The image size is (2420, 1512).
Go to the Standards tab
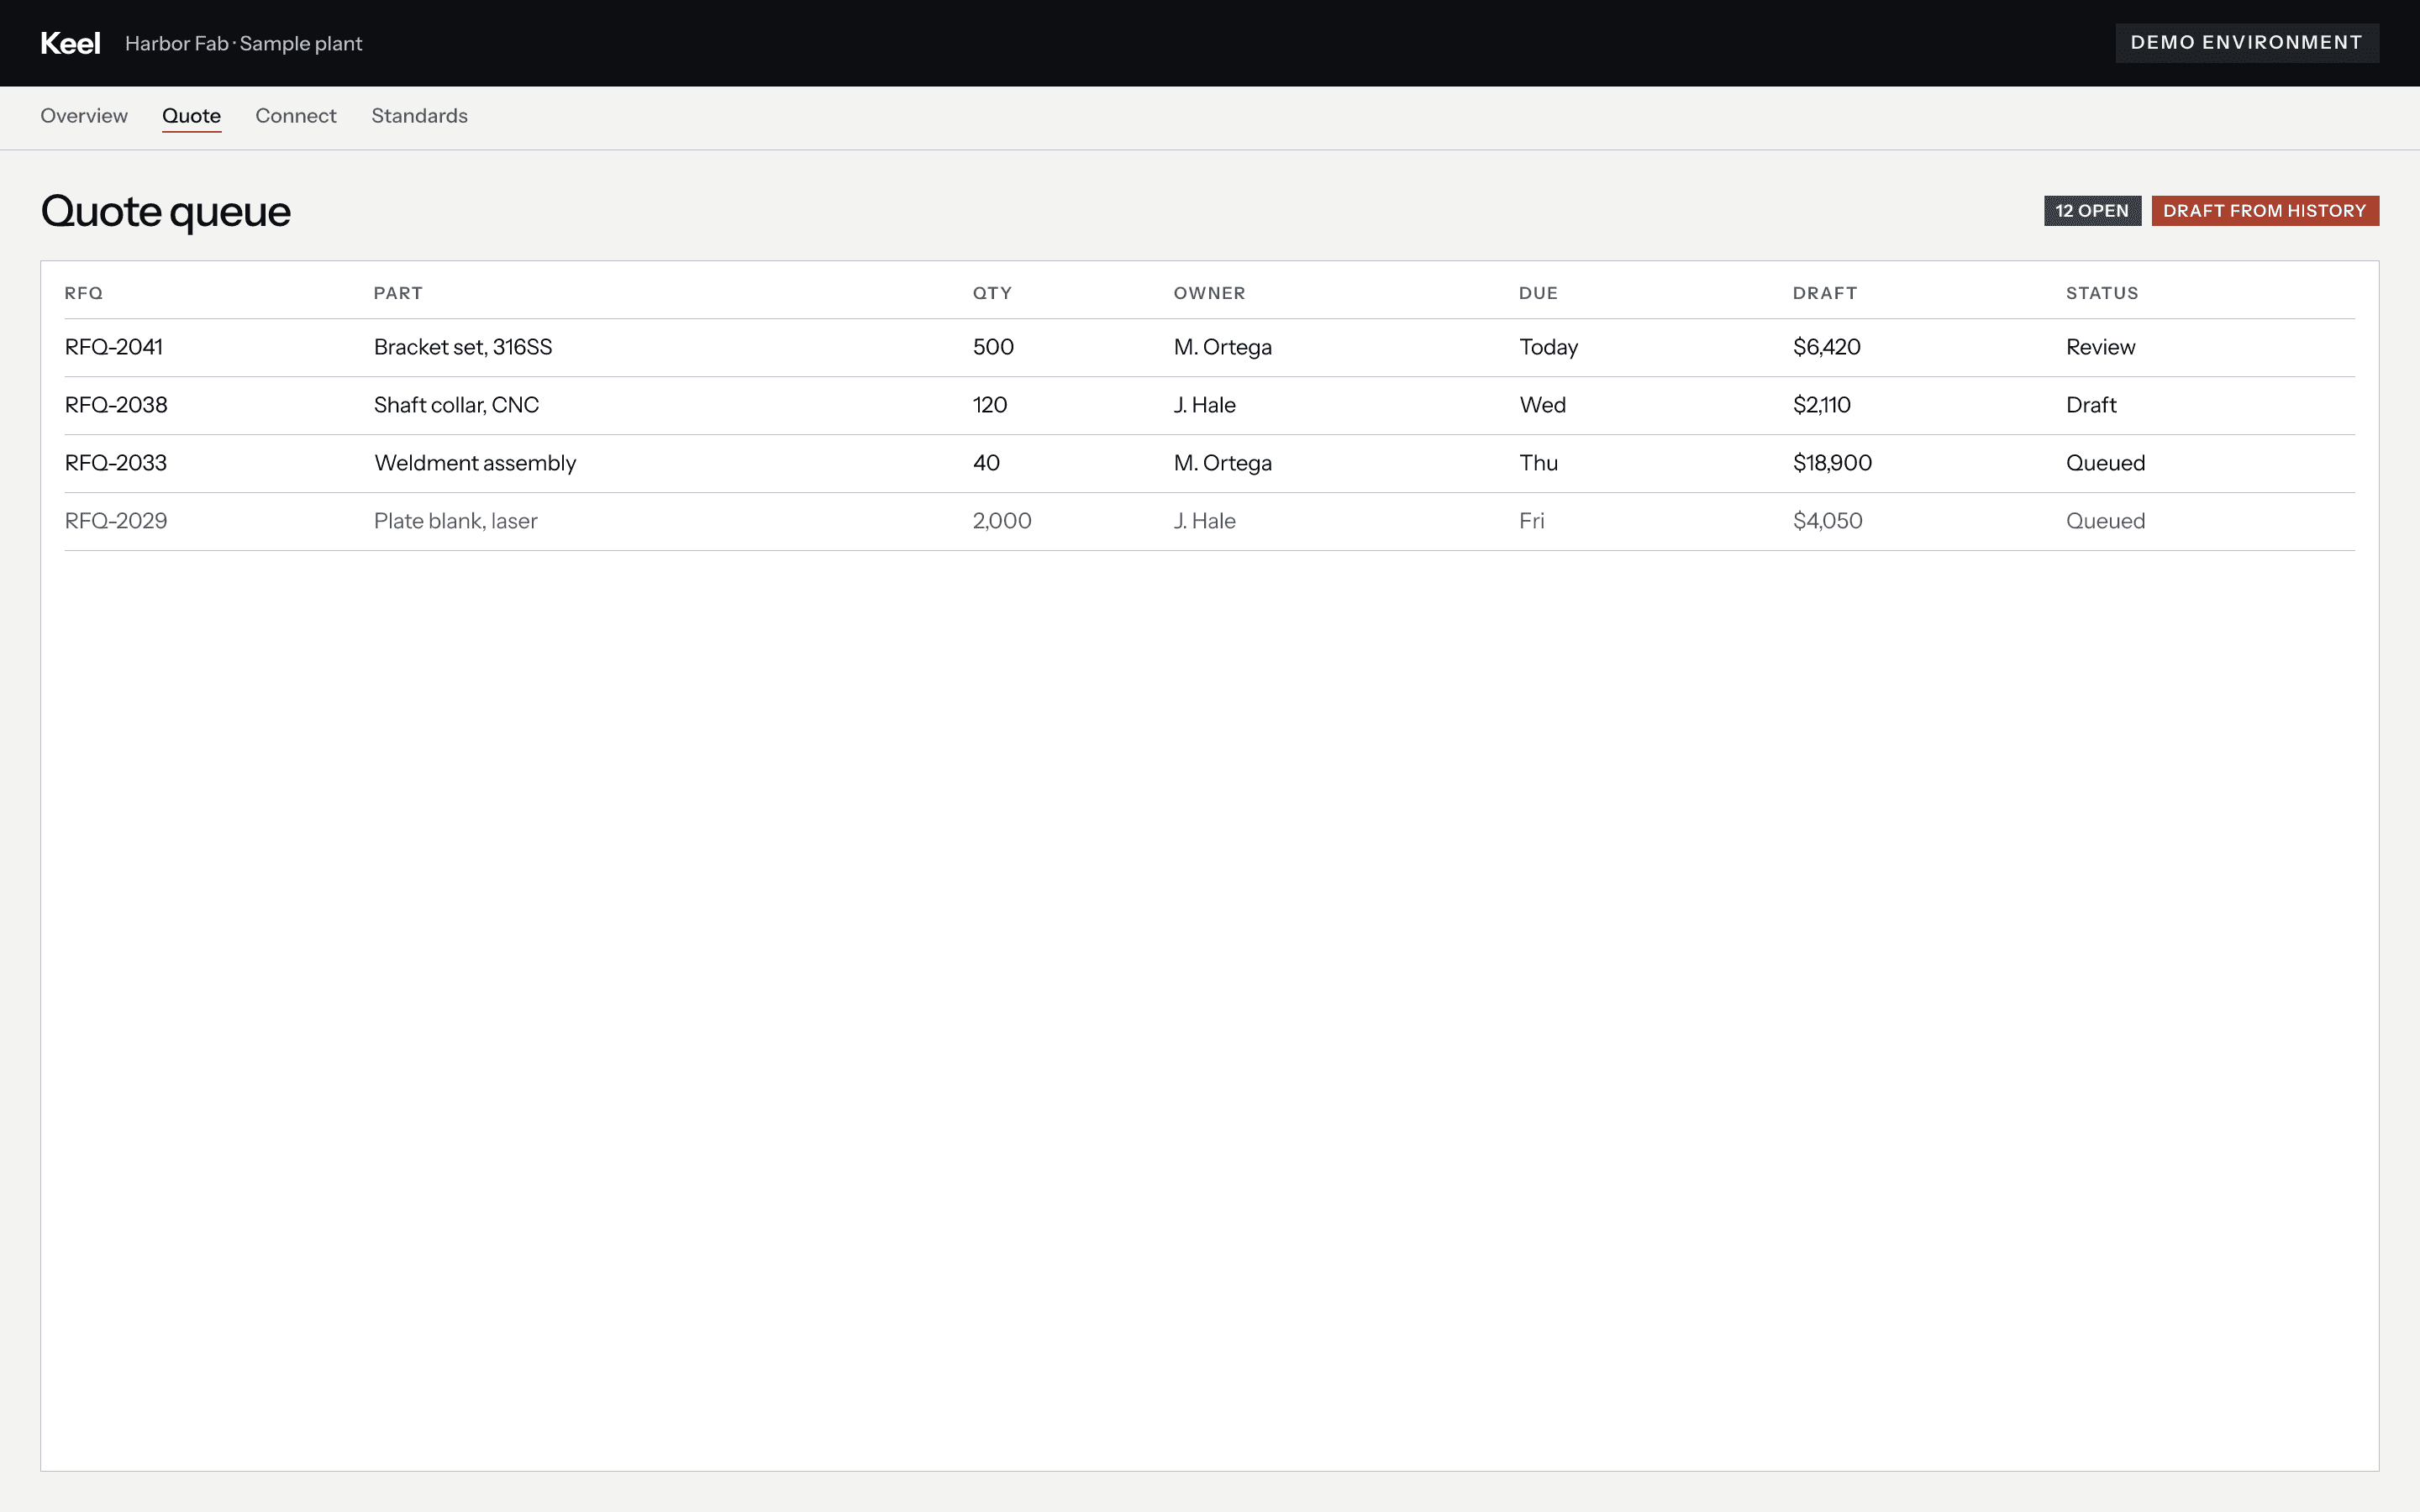[419, 116]
